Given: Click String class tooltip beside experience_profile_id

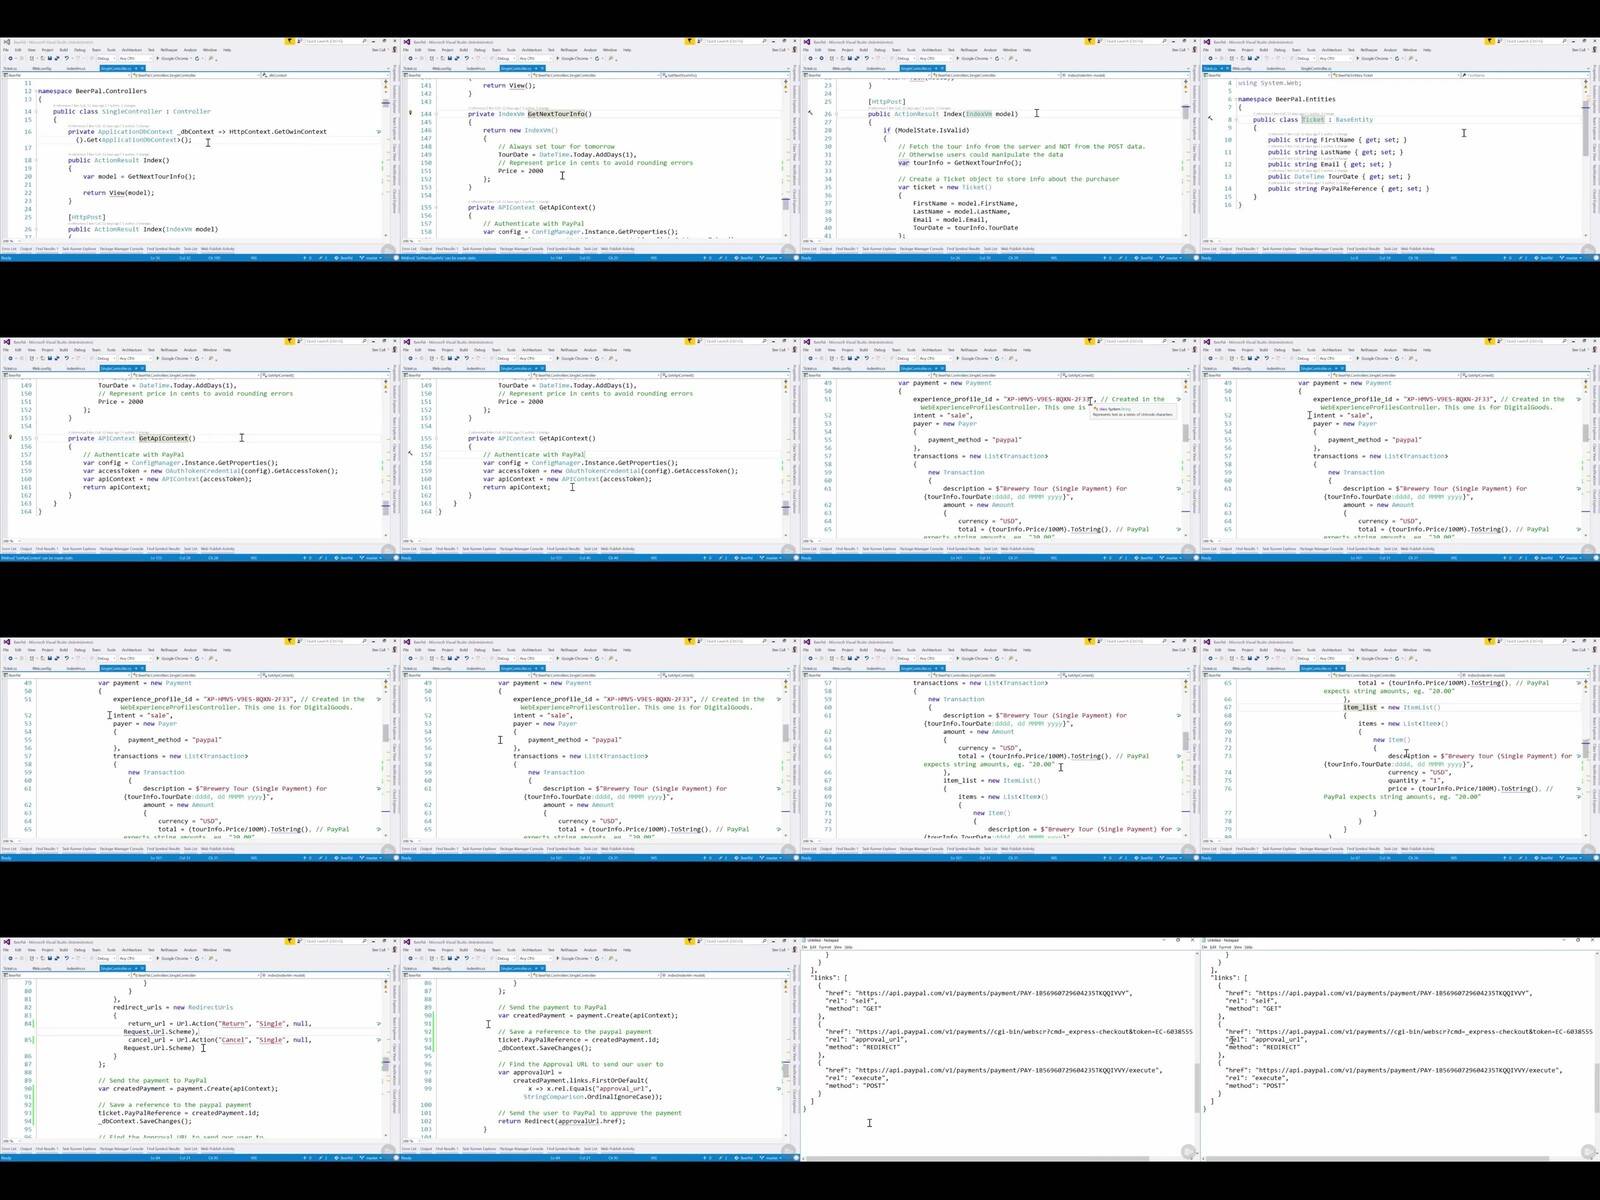Looking at the screenshot, I should click(x=1132, y=411).
